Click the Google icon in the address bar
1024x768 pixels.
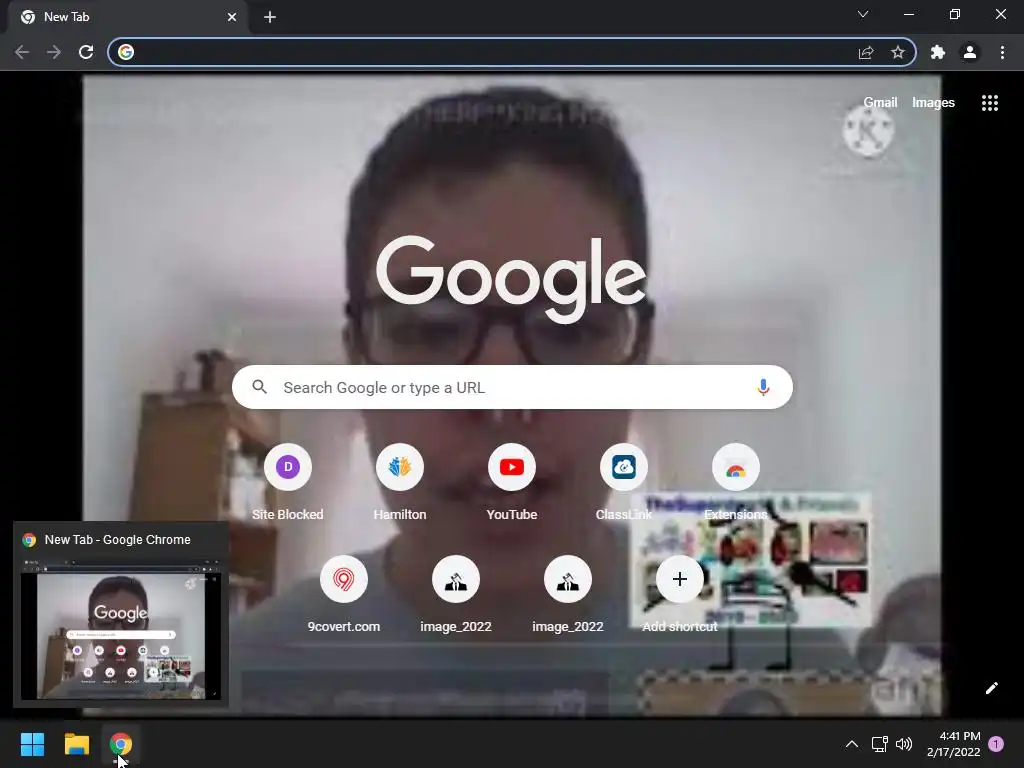(x=126, y=52)
